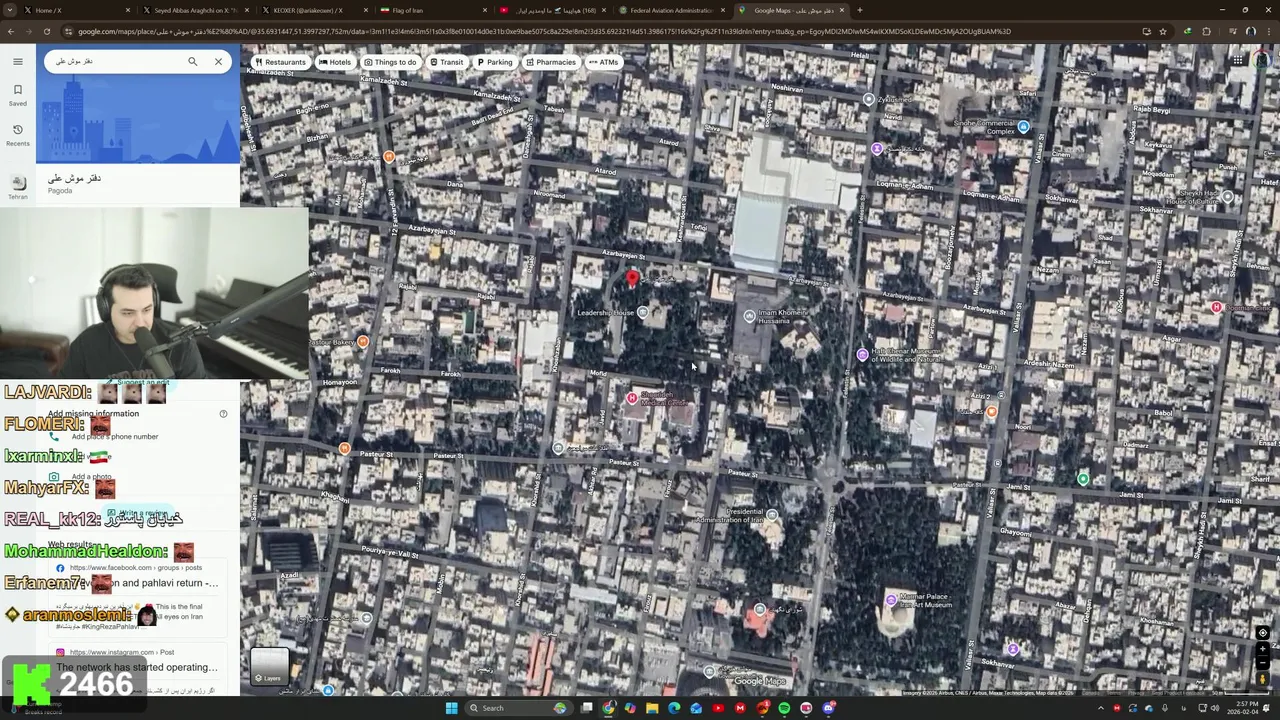This screenshot has height=720, width=1280.
Task: Click the Marmar Palace Iran Art Museum marker
Action: (x=891, y=600)
